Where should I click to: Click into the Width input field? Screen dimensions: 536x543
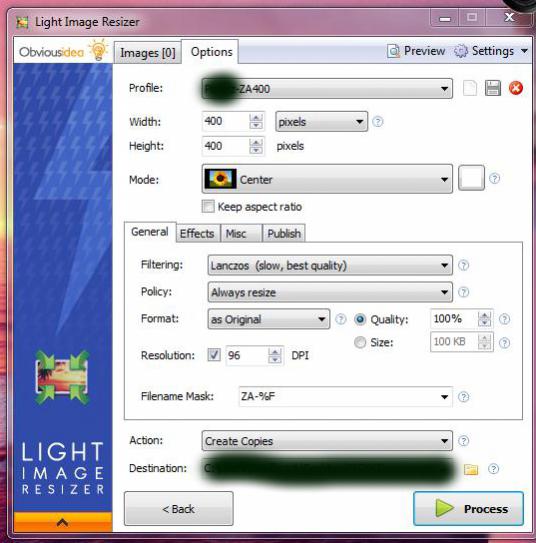click(x=225, y=121)
